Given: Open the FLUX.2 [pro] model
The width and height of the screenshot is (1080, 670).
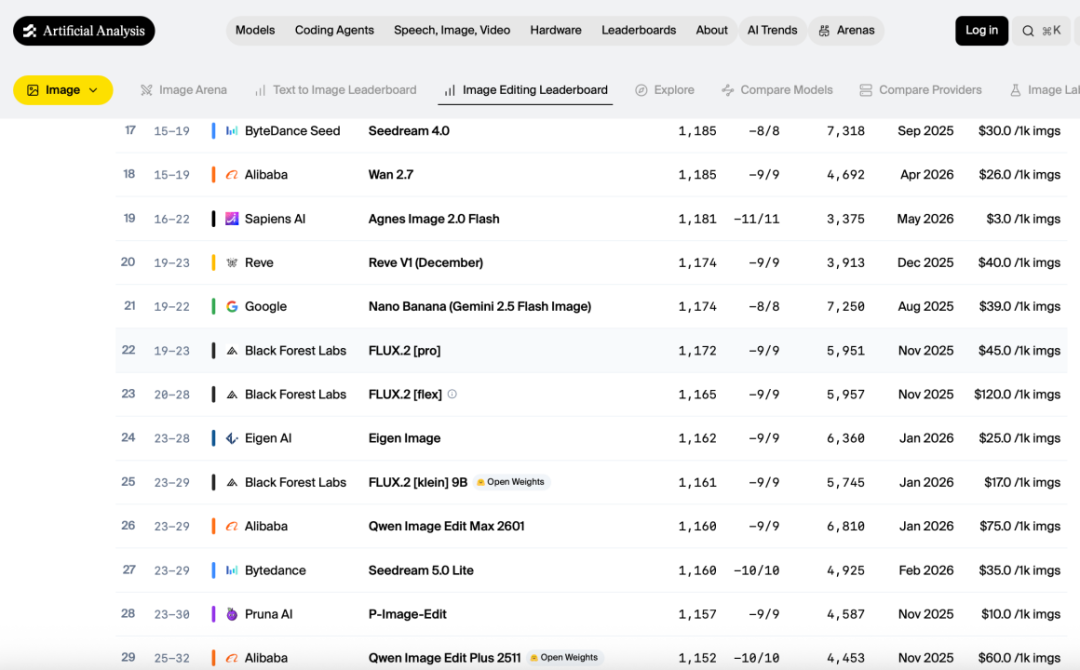Looking at the screenshot, I should [x=404, y=350].
